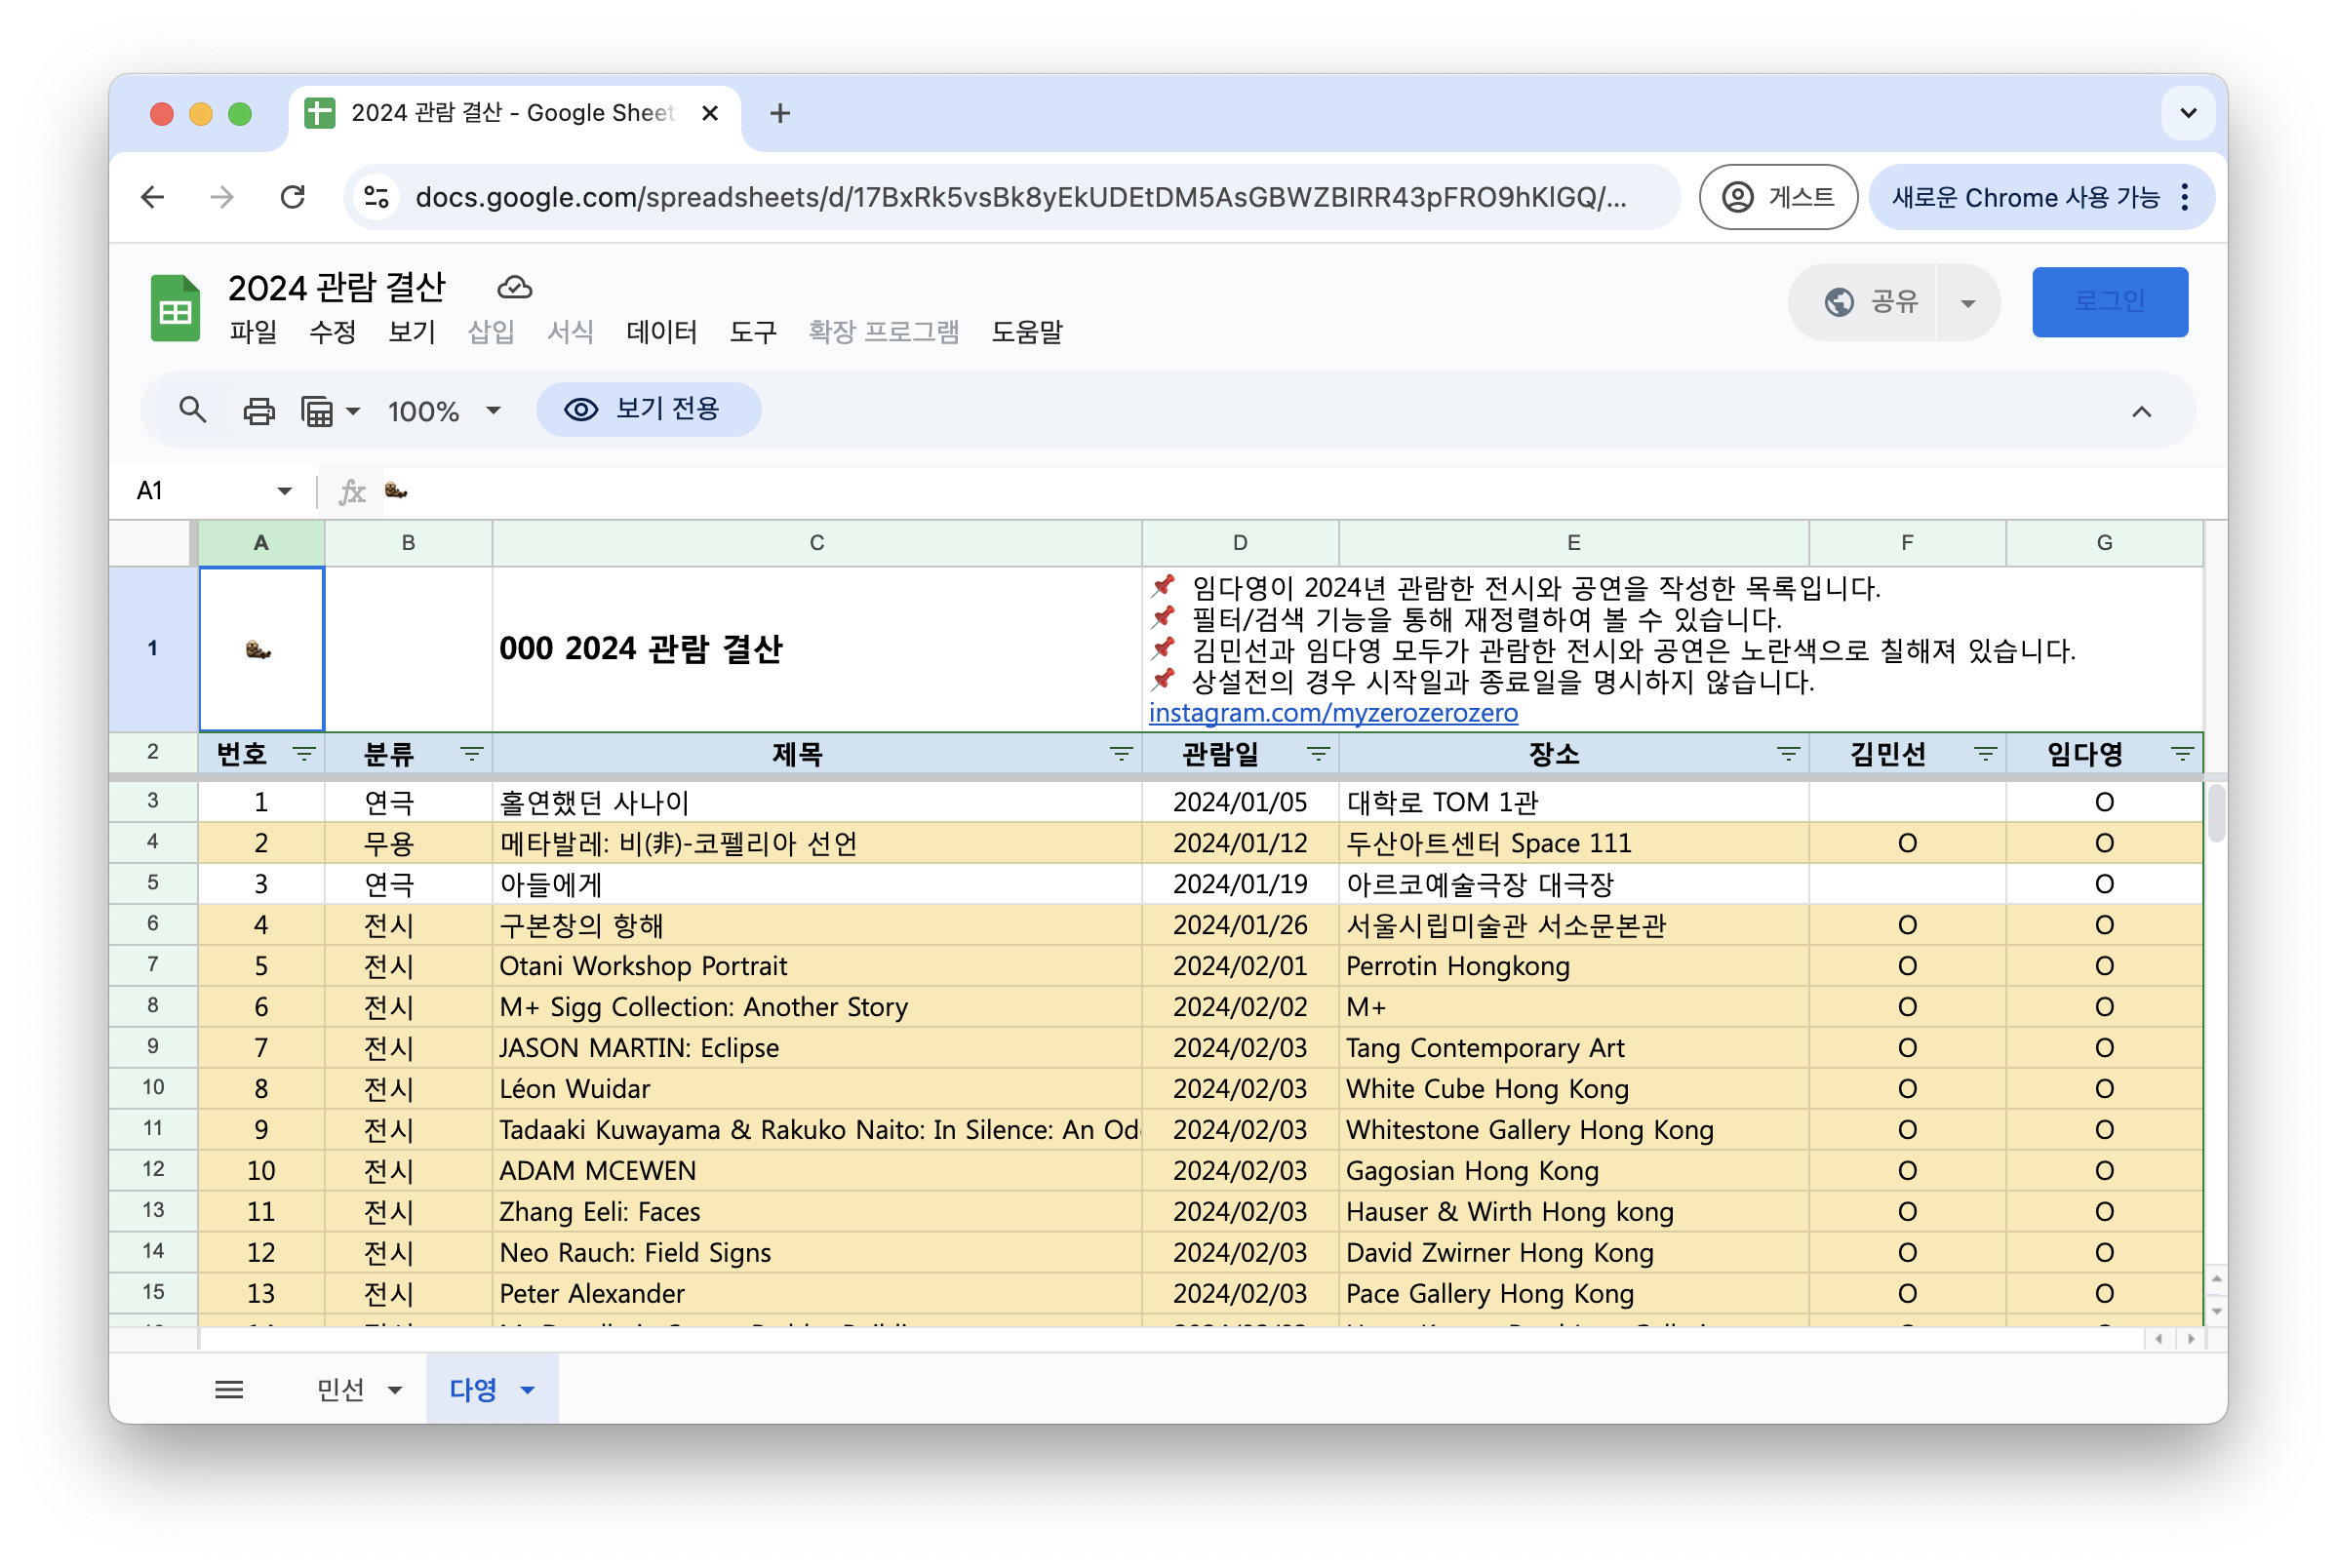
Task: Toggle filter on 관람일 column header
Action: [1318, 754]
